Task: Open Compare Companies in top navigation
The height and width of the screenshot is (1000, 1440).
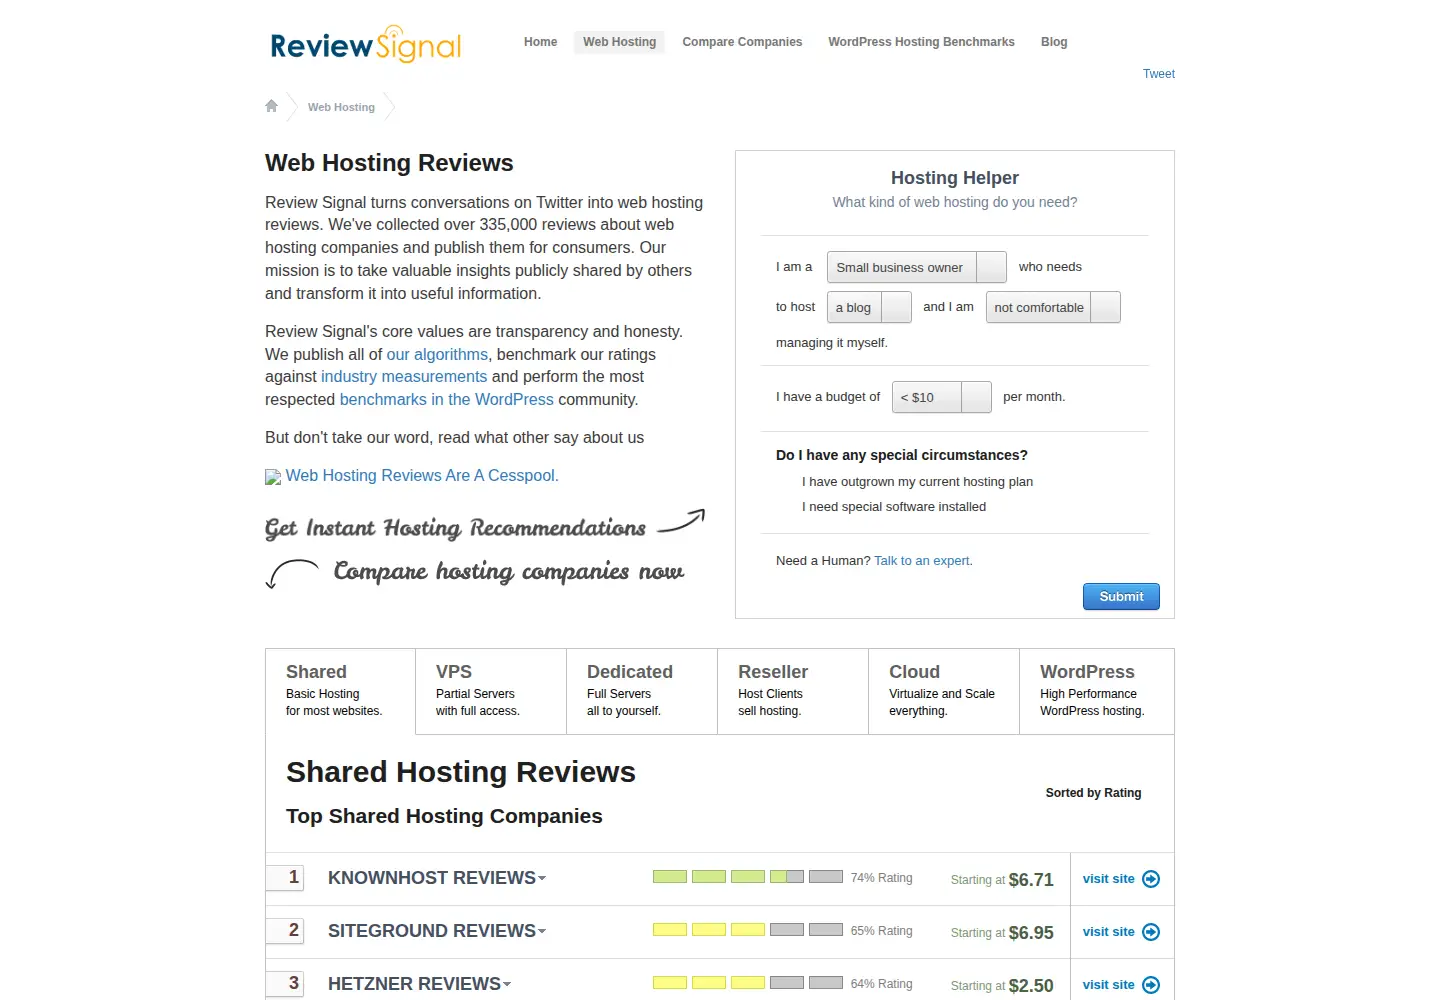Action: [742, 42]
